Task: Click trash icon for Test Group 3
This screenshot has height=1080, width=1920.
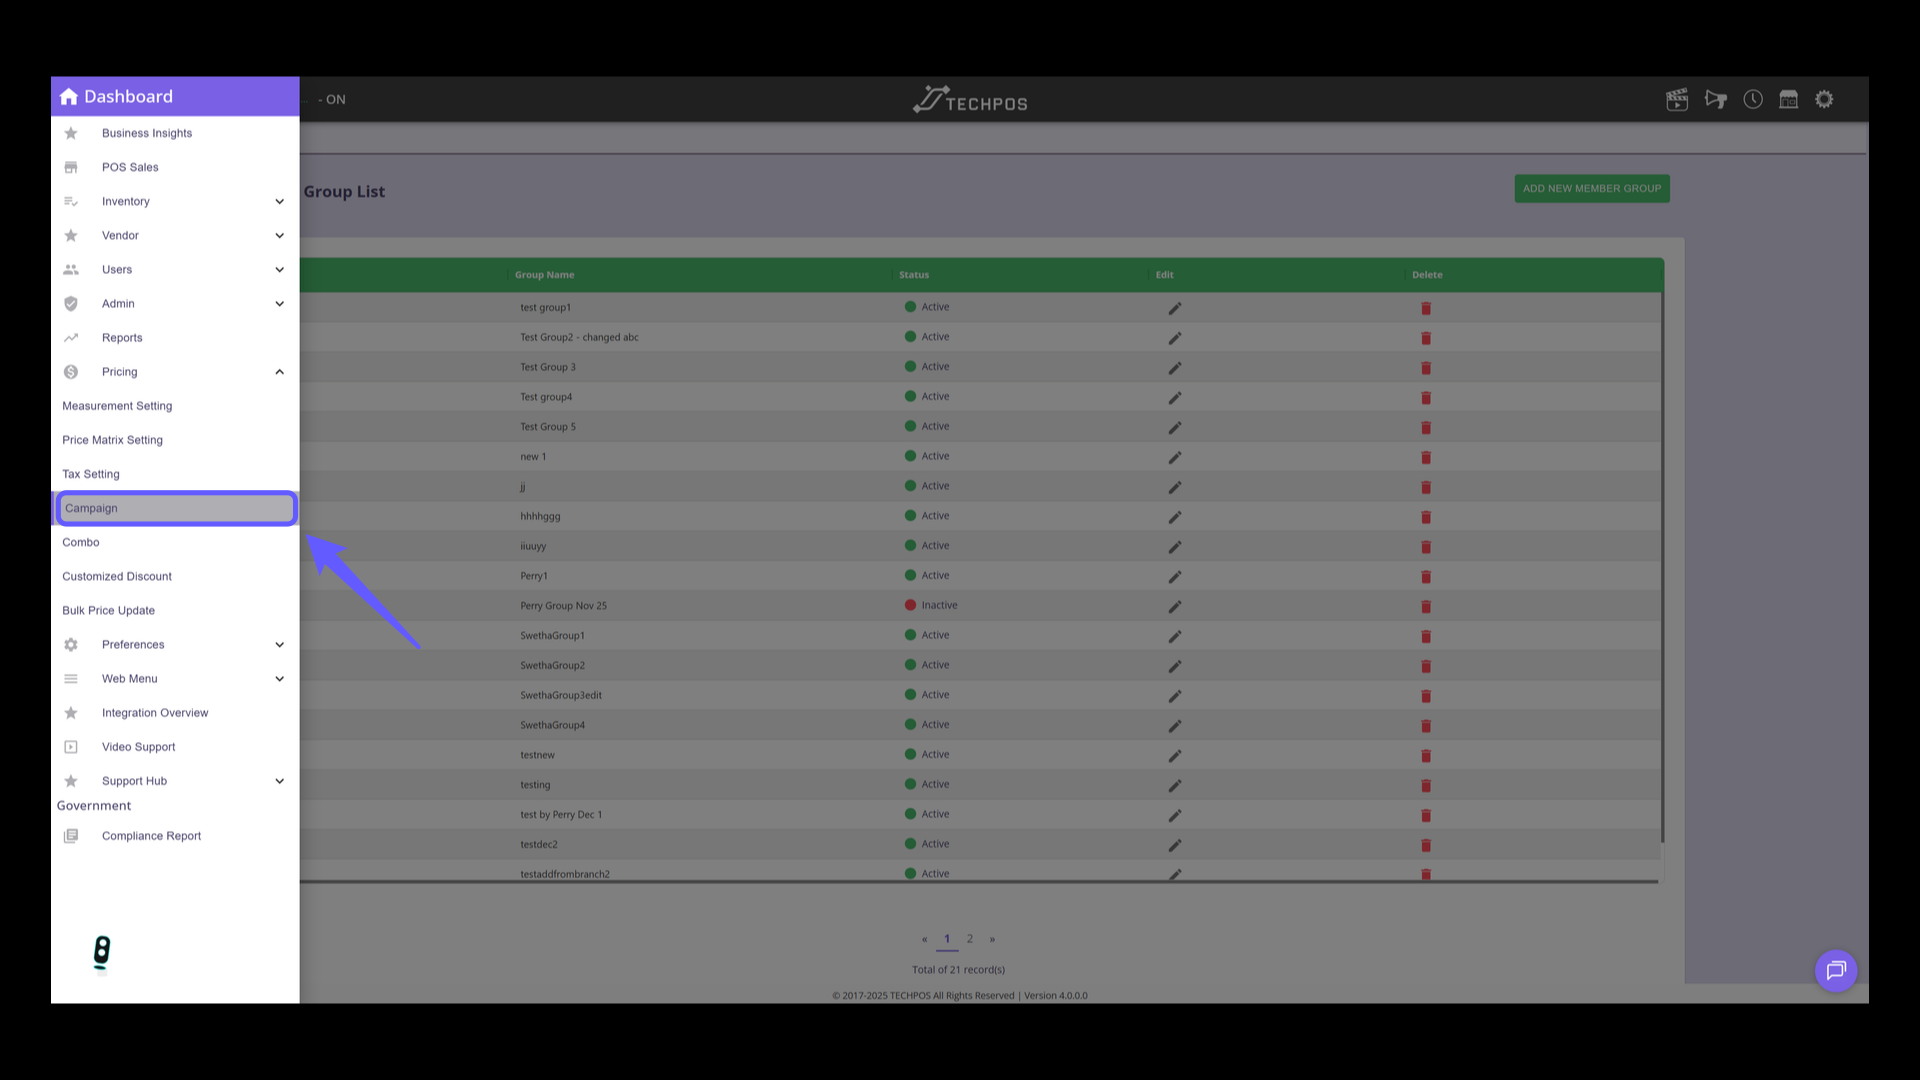Action: pos(1426,368)
